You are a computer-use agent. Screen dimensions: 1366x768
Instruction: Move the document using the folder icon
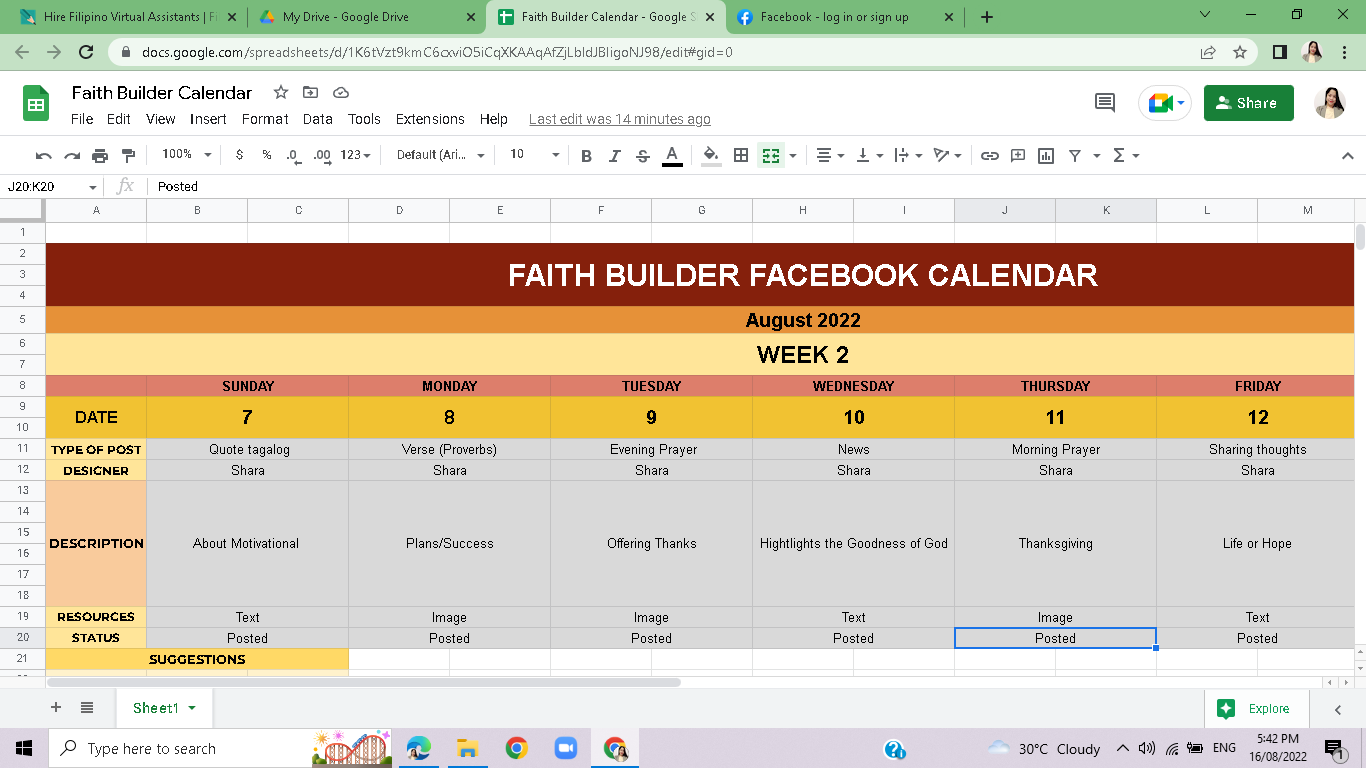coord(311,92)
